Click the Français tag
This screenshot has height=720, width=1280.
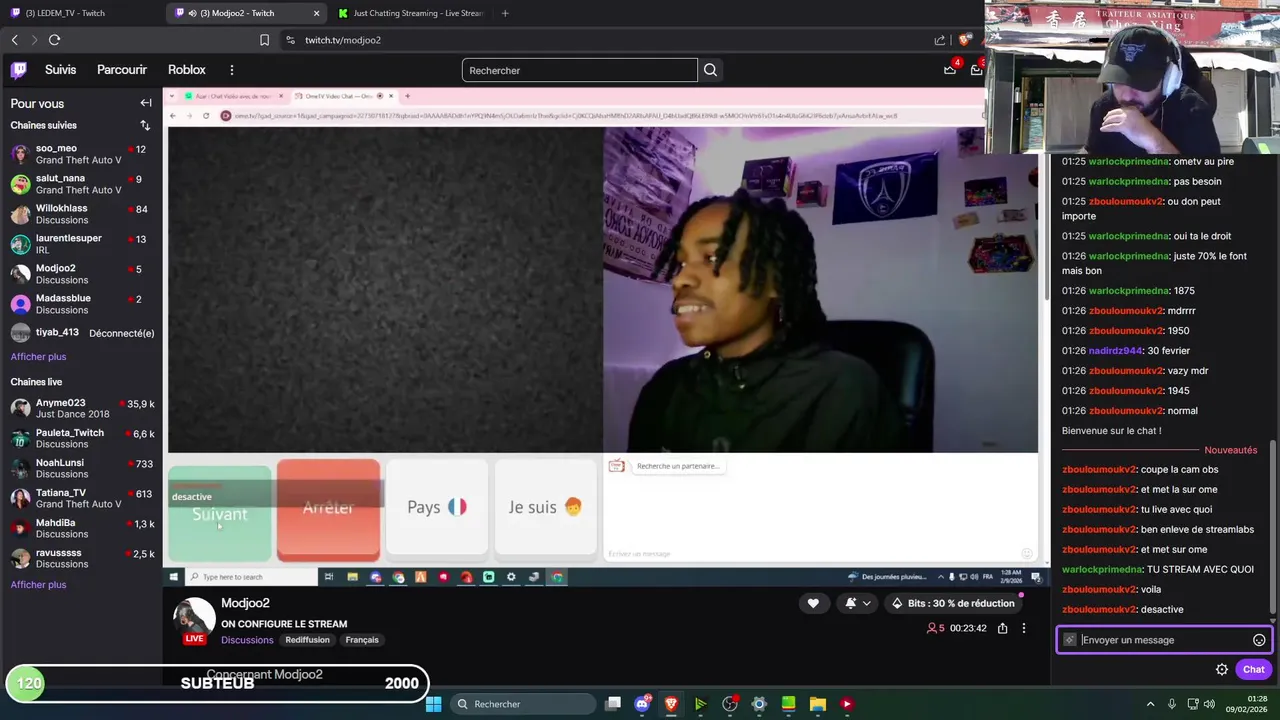tap(362, 640)
